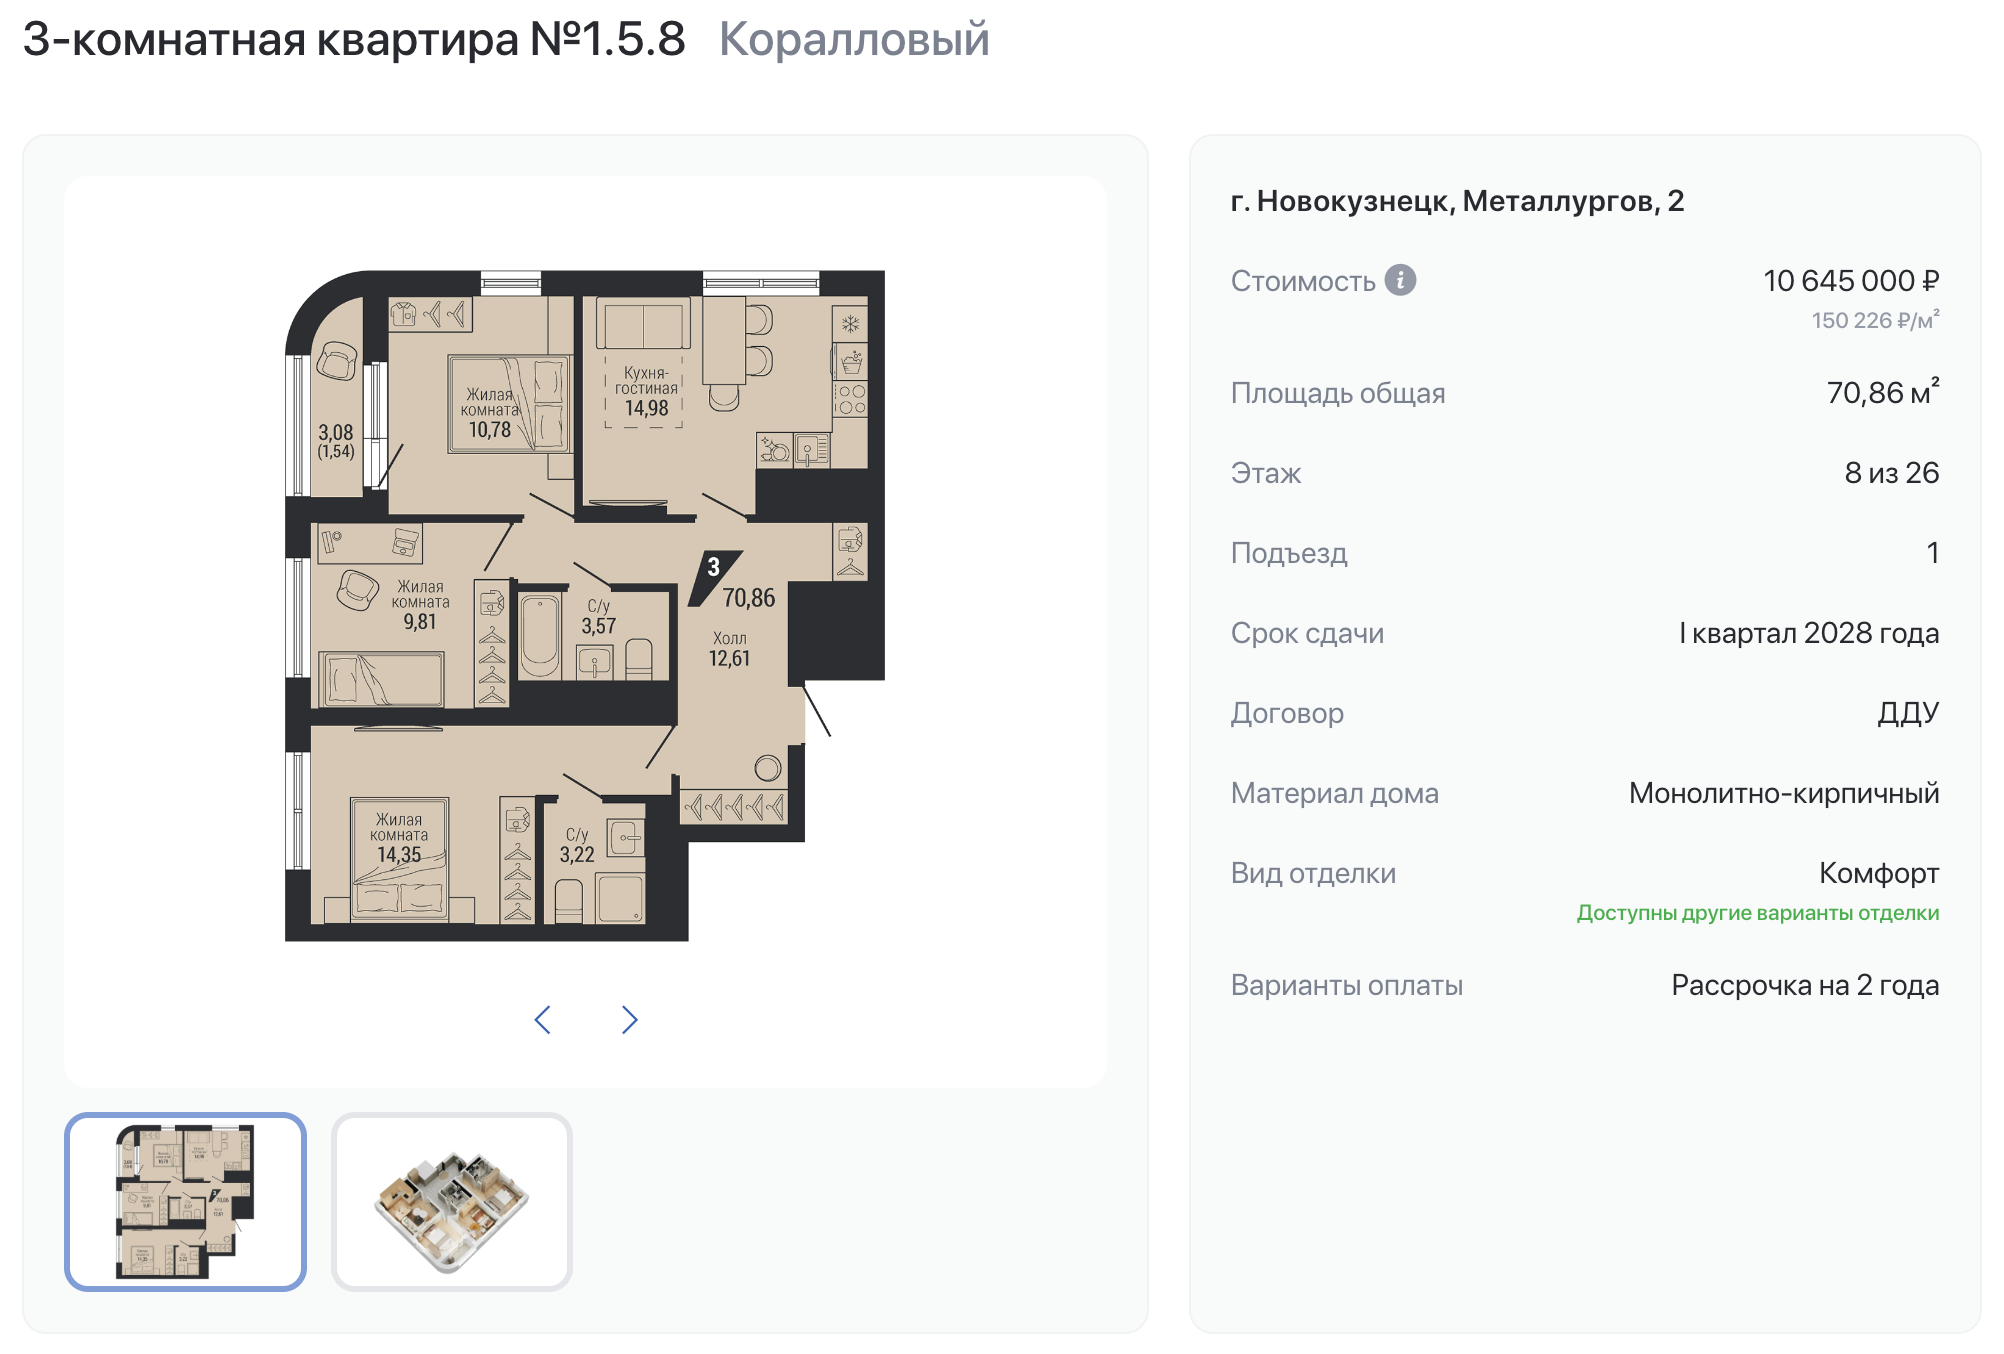This screenshot has width=2004, height=1354.
Task: Click the С/у 3,57 bathroom on plan
Action: pos(598,618)
